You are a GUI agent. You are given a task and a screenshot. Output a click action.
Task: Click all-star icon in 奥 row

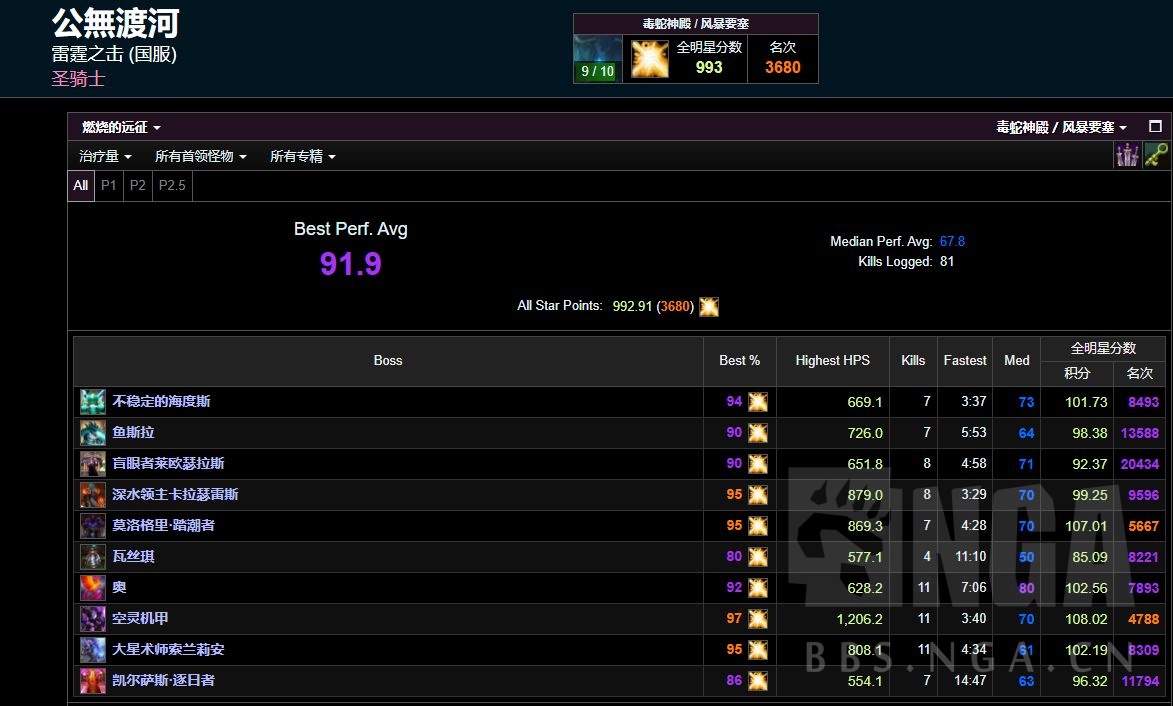758,589
